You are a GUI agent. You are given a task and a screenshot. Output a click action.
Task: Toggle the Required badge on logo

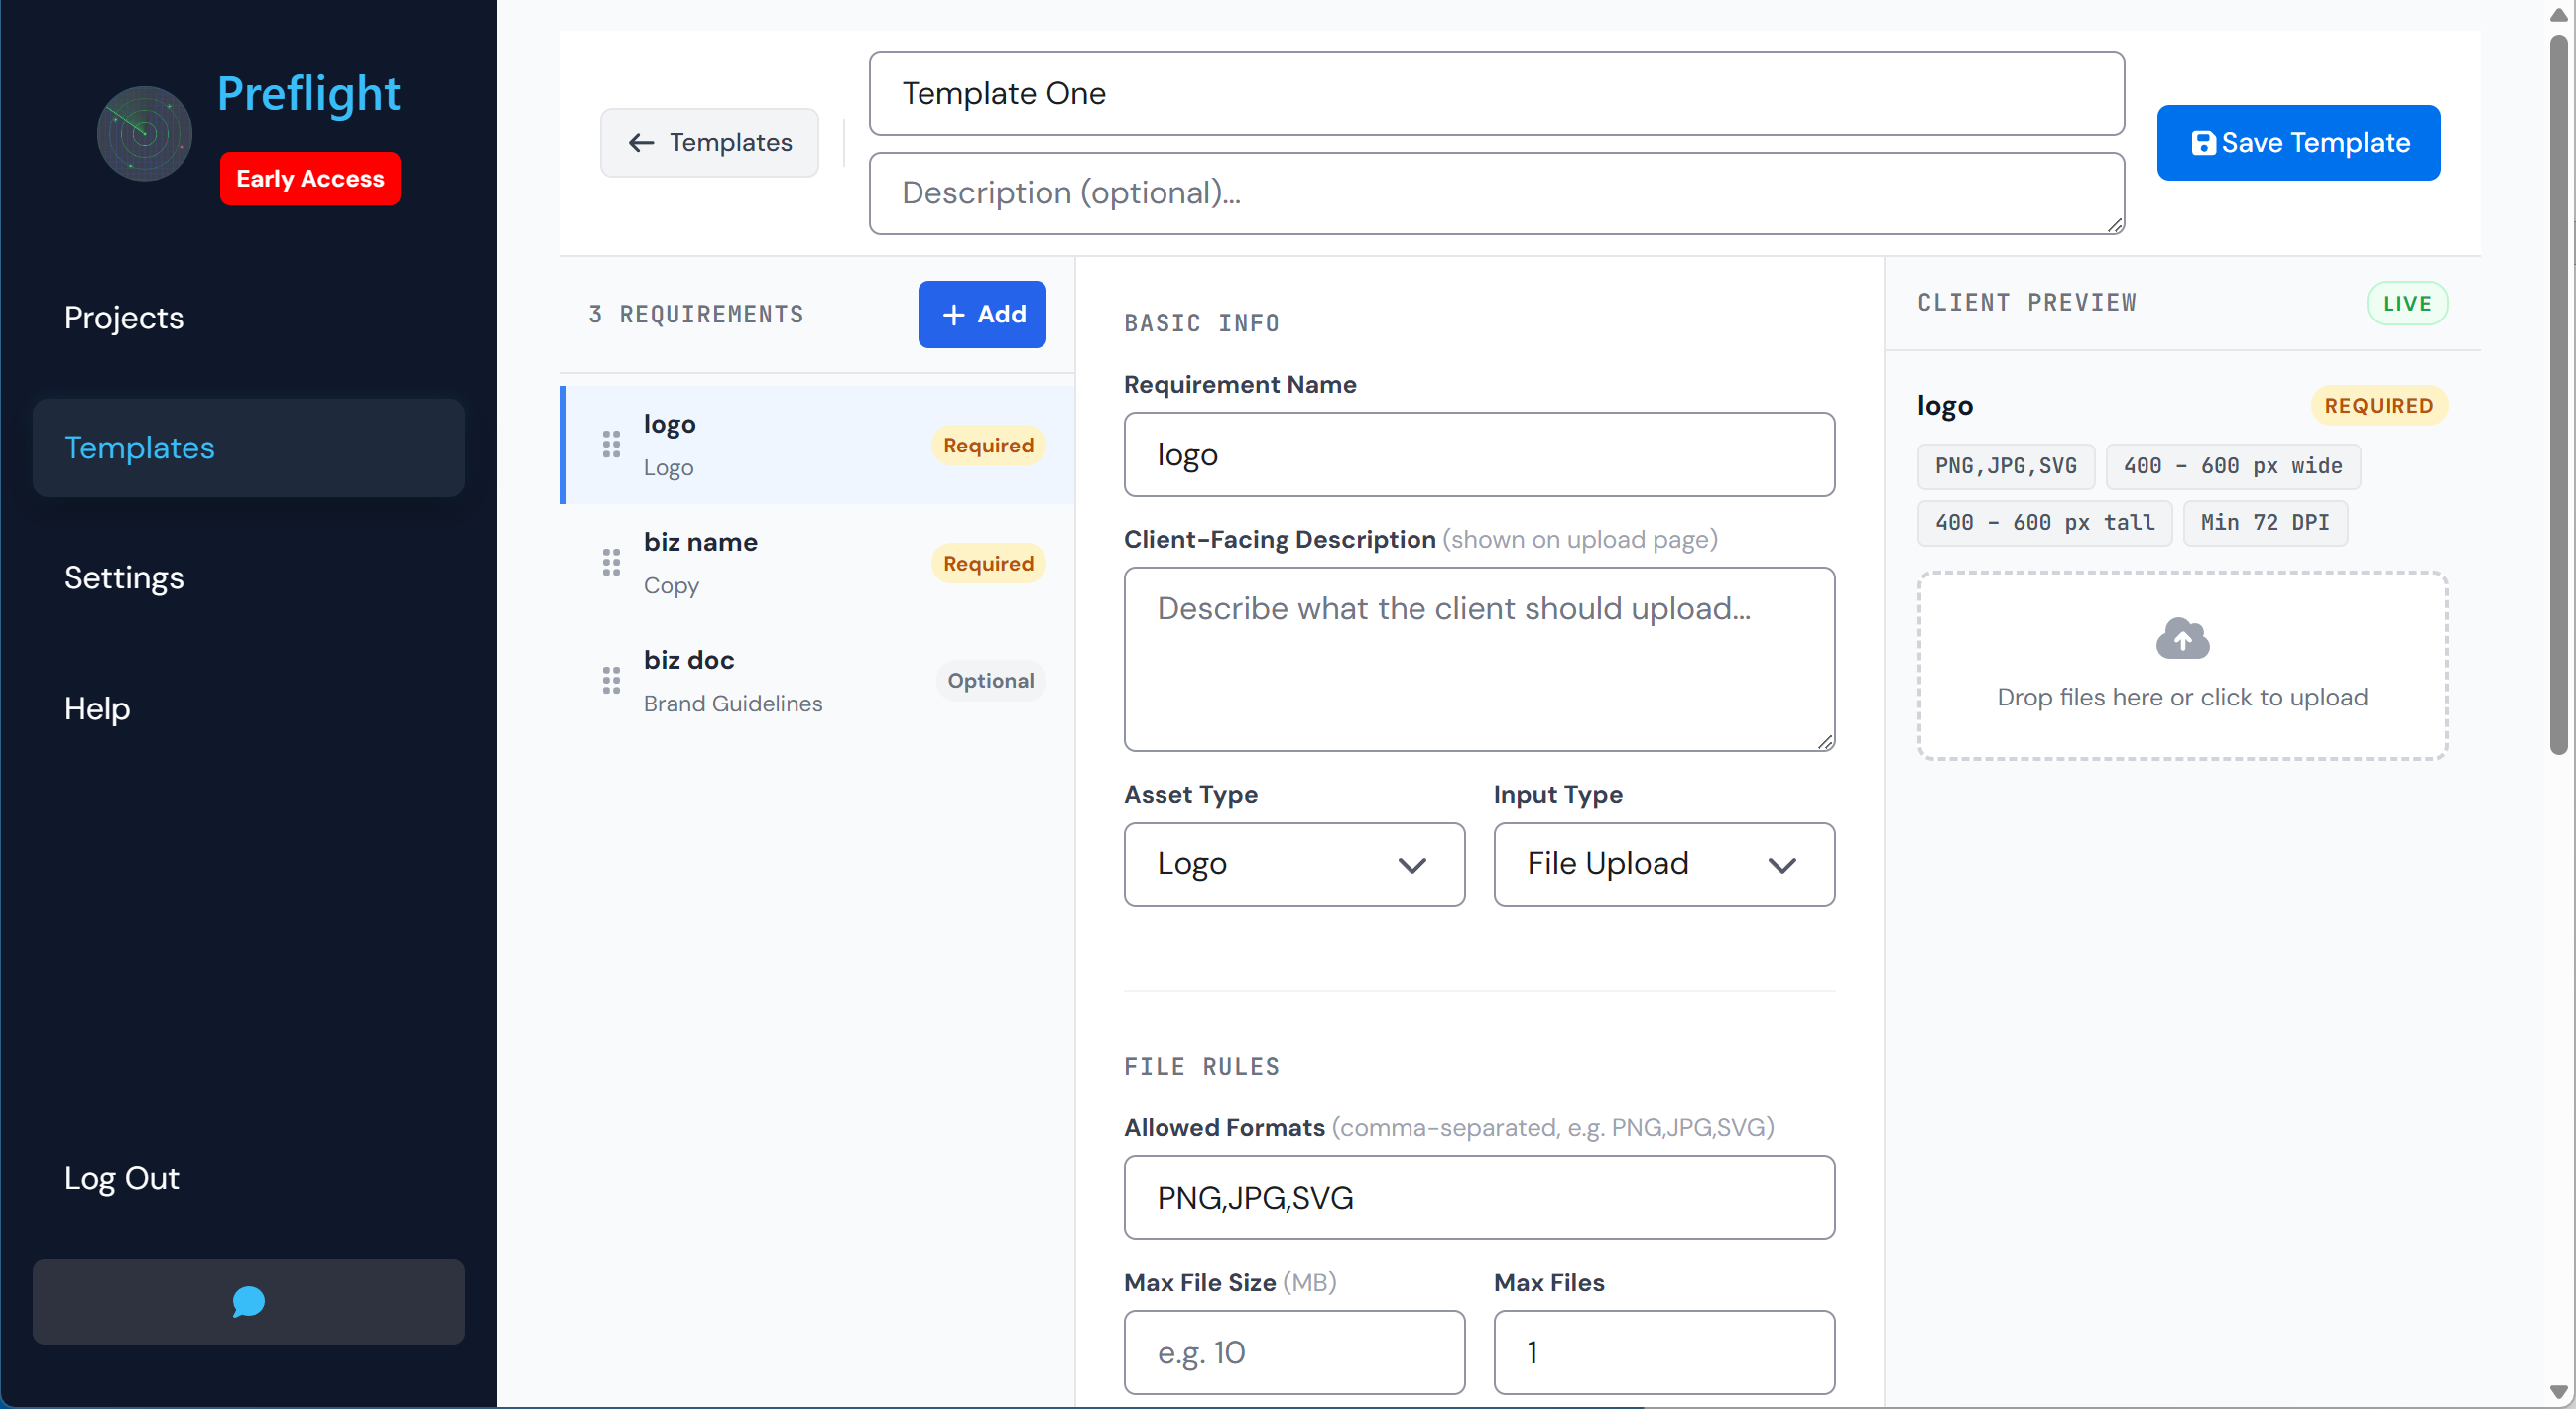pyautogui.click(x=987, y=445)
